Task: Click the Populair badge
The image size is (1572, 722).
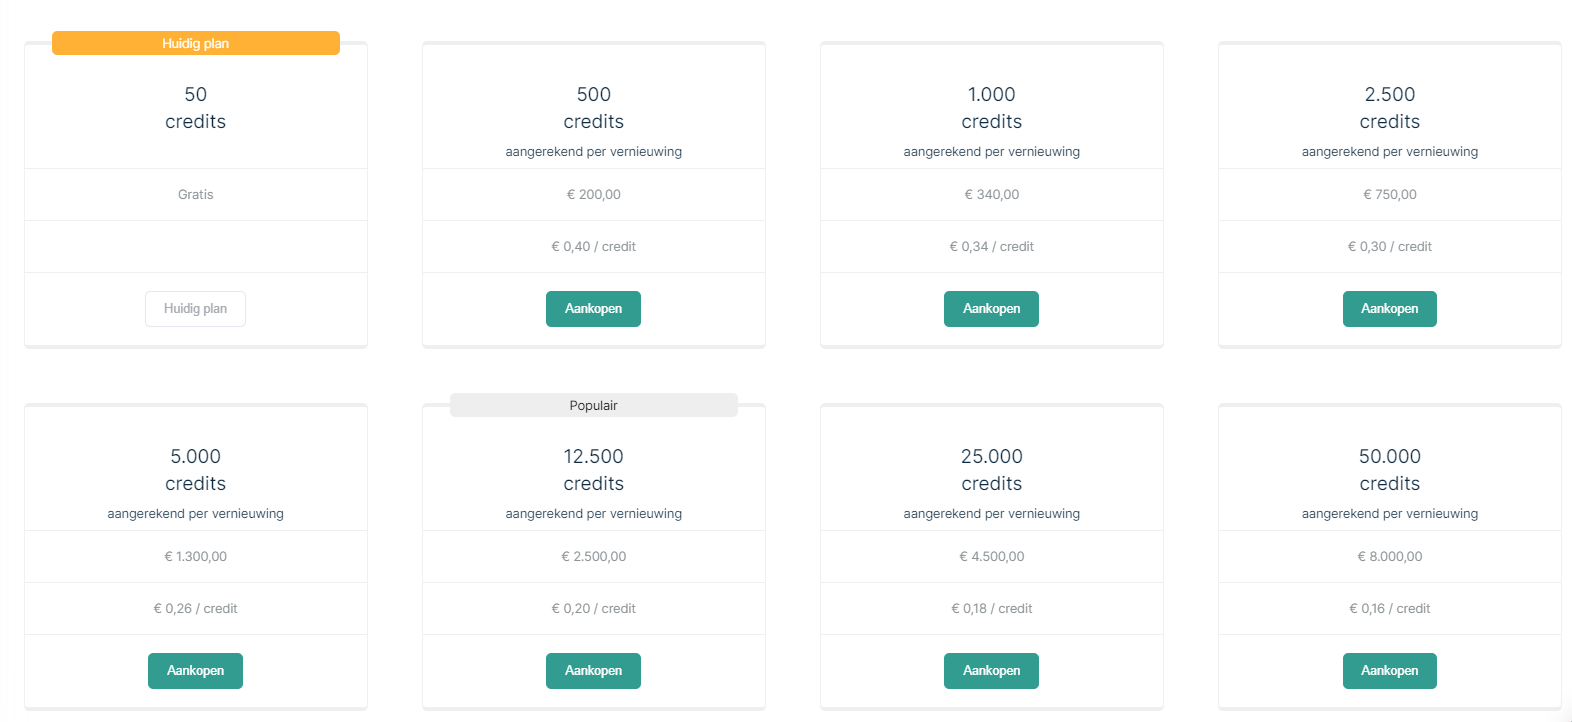Action: coord(593,405)
